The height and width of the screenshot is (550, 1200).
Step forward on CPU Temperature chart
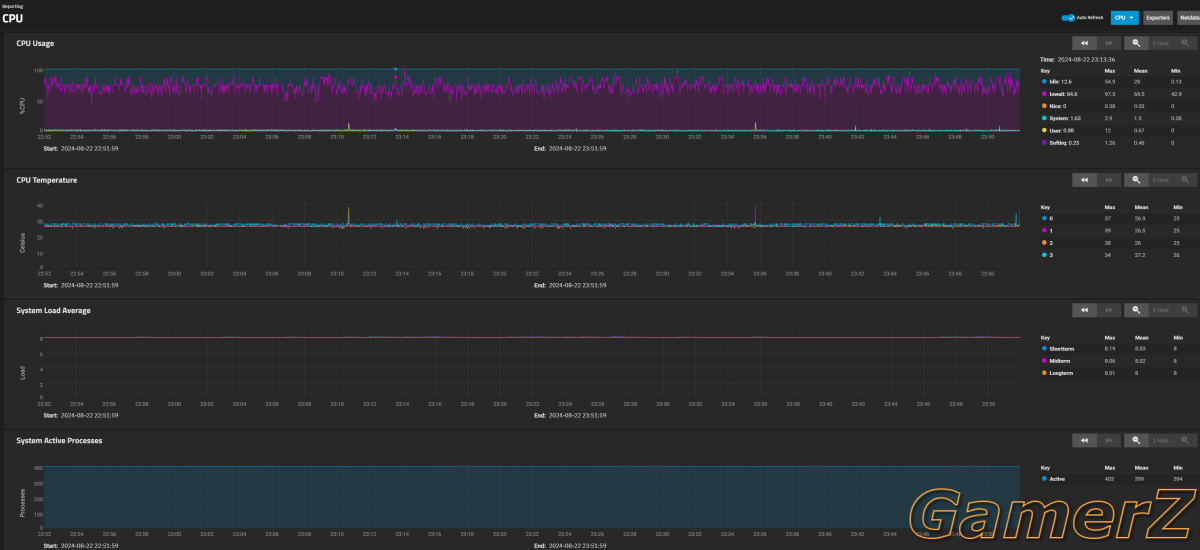click(1108, 180)
